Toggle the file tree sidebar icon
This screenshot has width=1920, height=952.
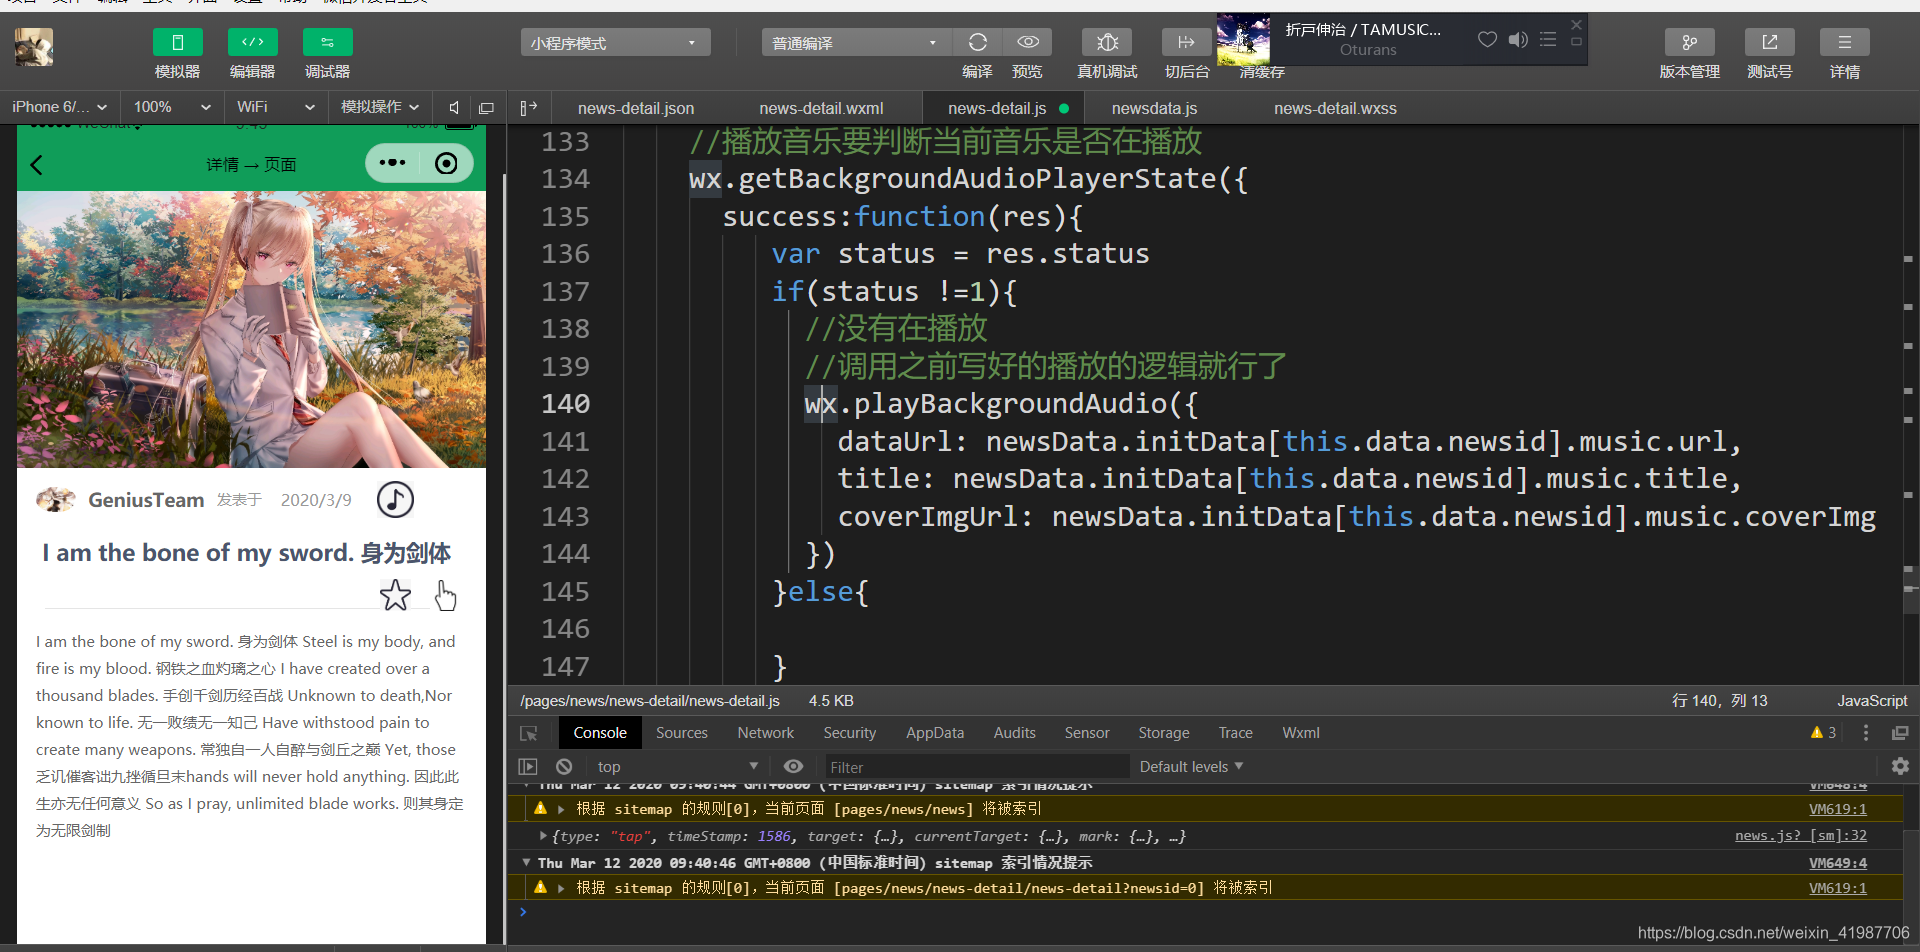[x=529, y=108]
